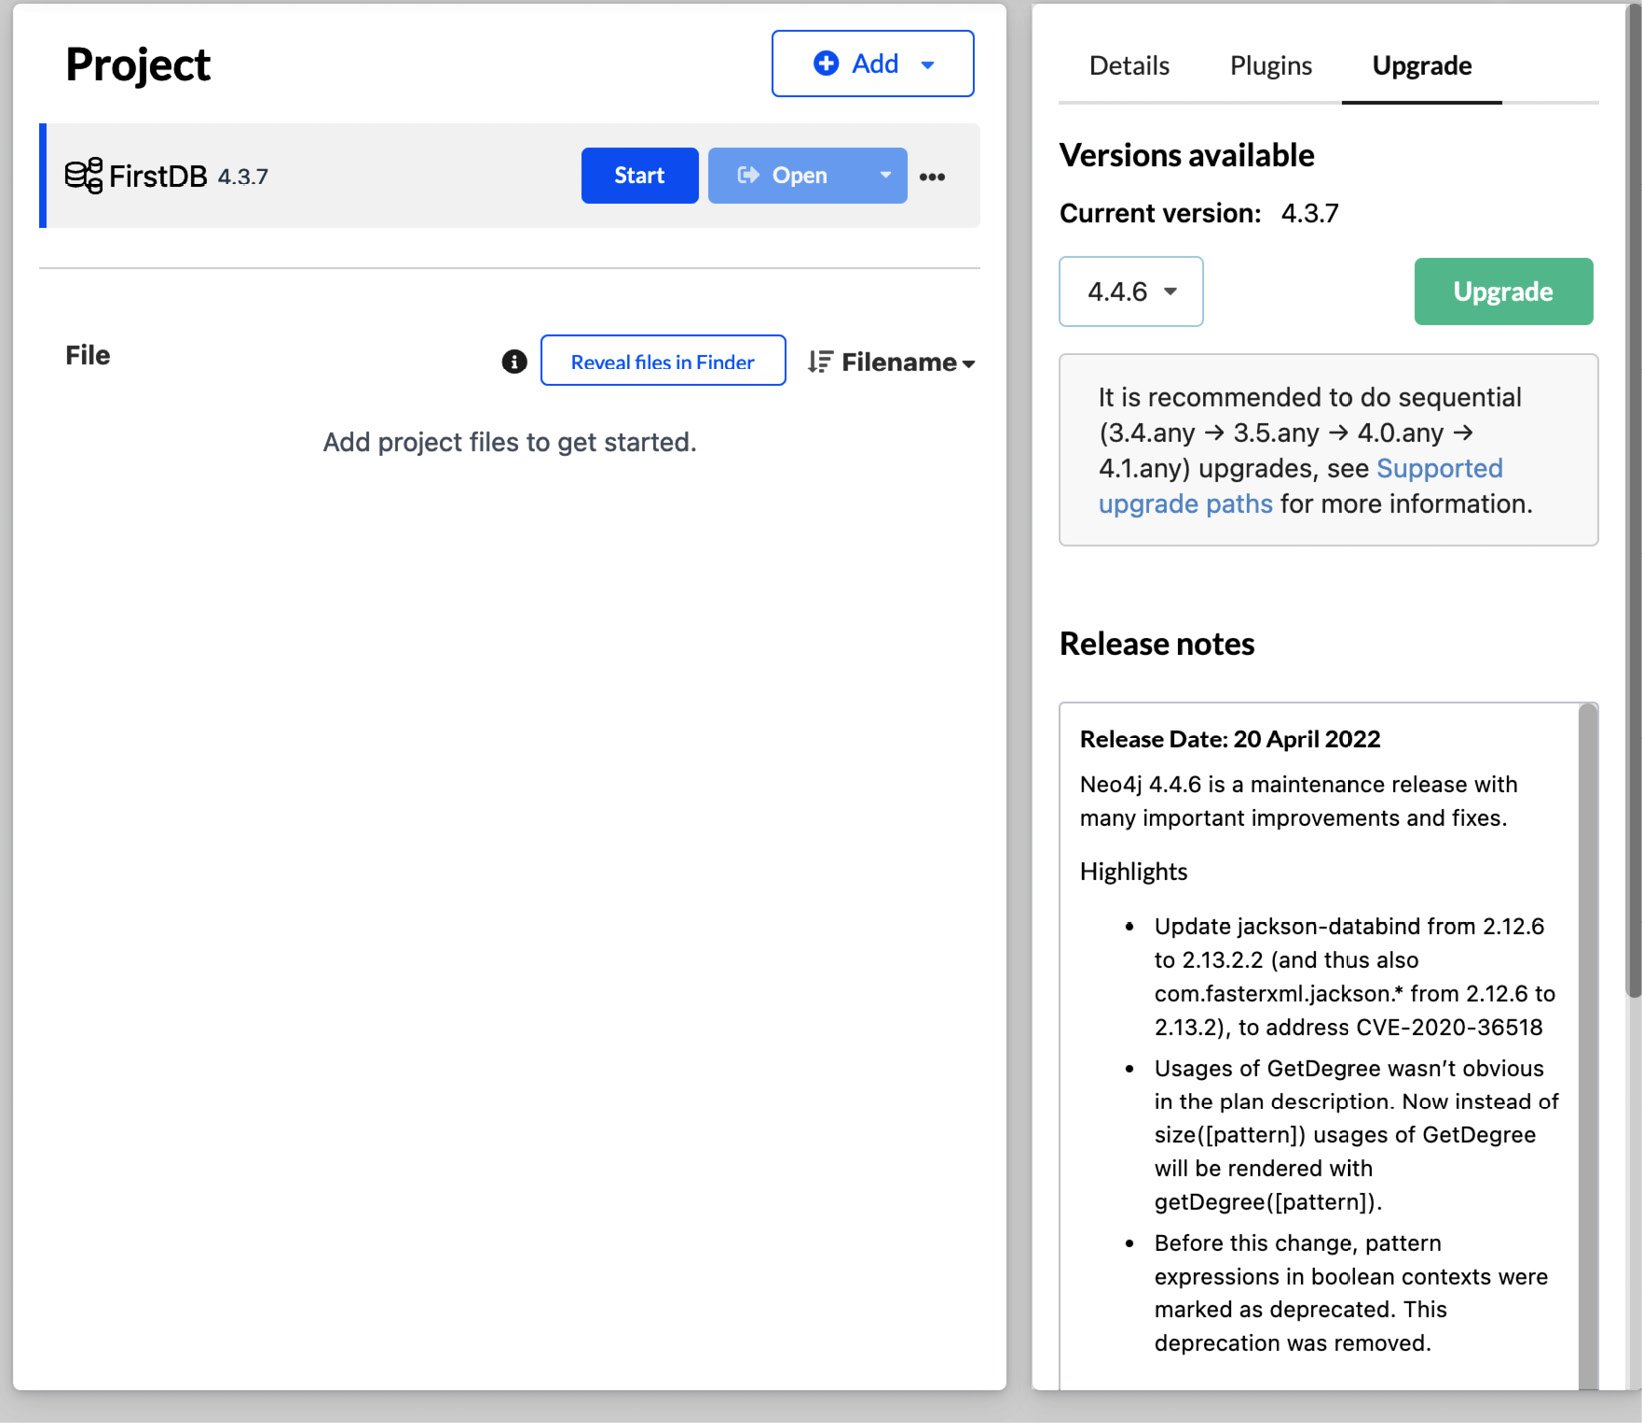Click the 'File' section label

88,355
